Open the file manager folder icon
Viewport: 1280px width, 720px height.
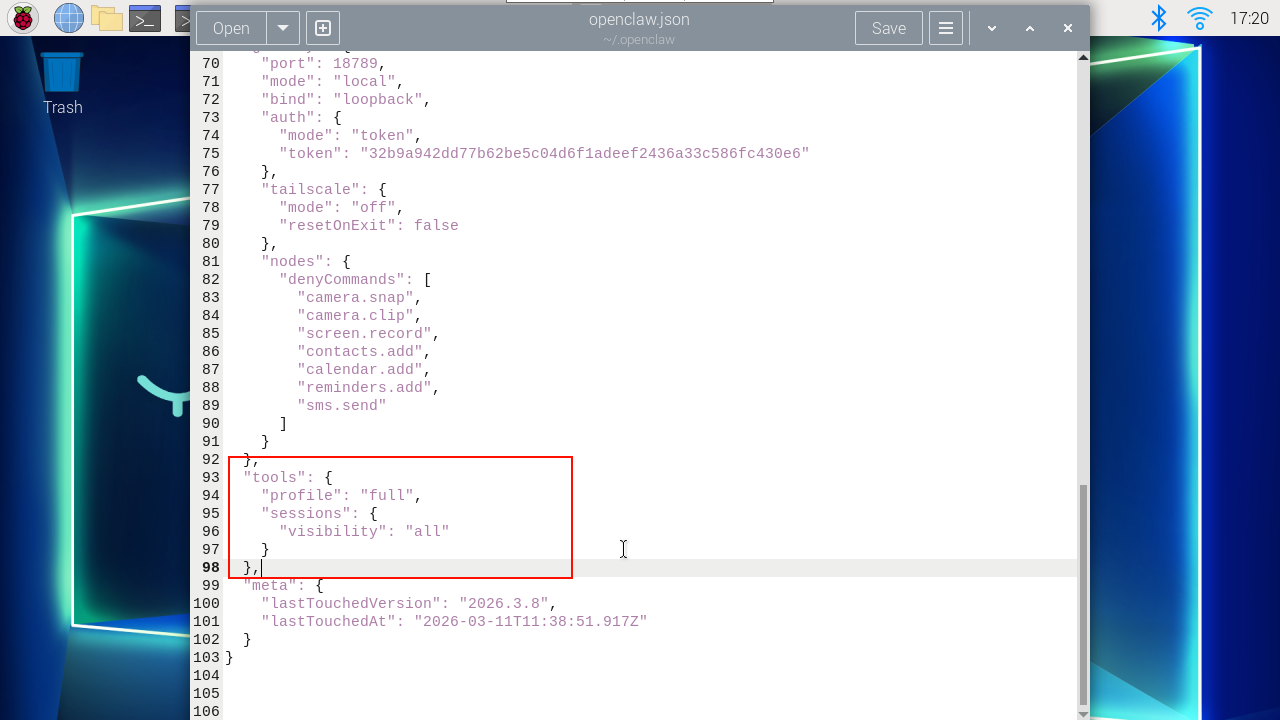[x=106, y=17]
